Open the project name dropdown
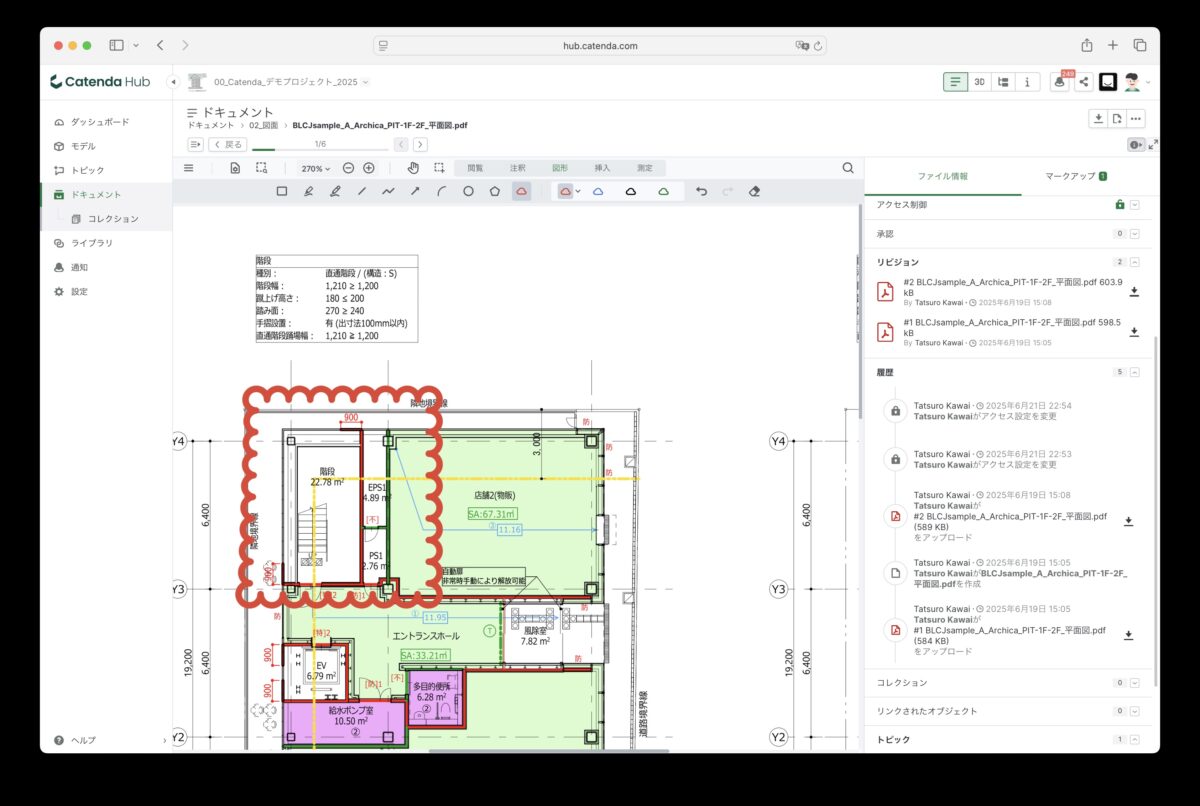Screen dimensions: 1200x806 [292, 82]
